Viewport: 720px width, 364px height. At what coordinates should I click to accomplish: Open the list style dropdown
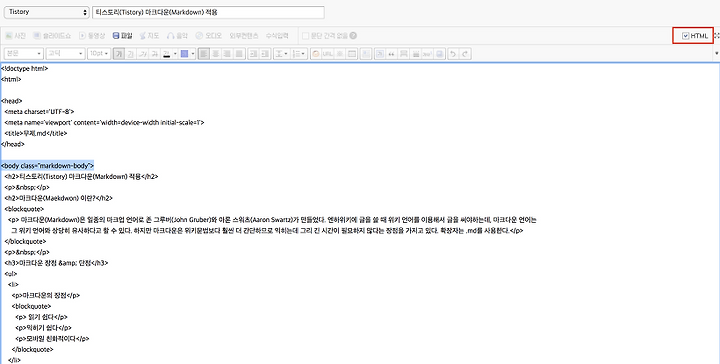click(x=299, y=54)
